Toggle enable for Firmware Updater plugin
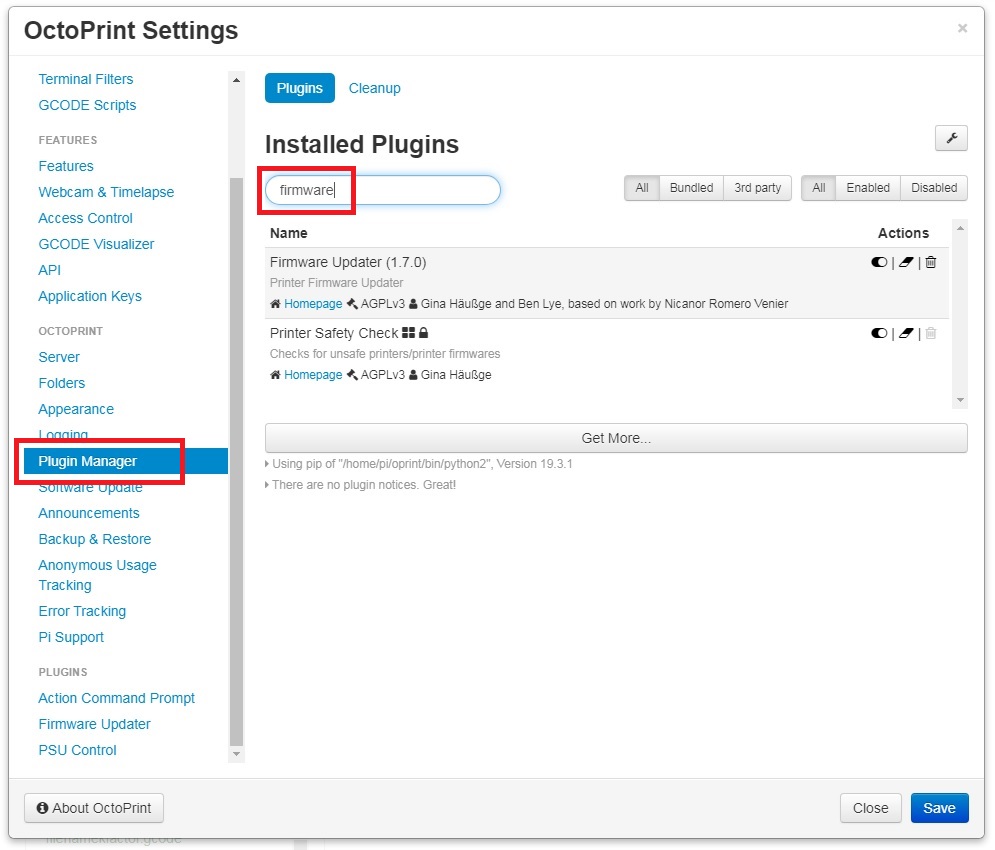Viewport: 995px width, 850px height. (879, 262)
